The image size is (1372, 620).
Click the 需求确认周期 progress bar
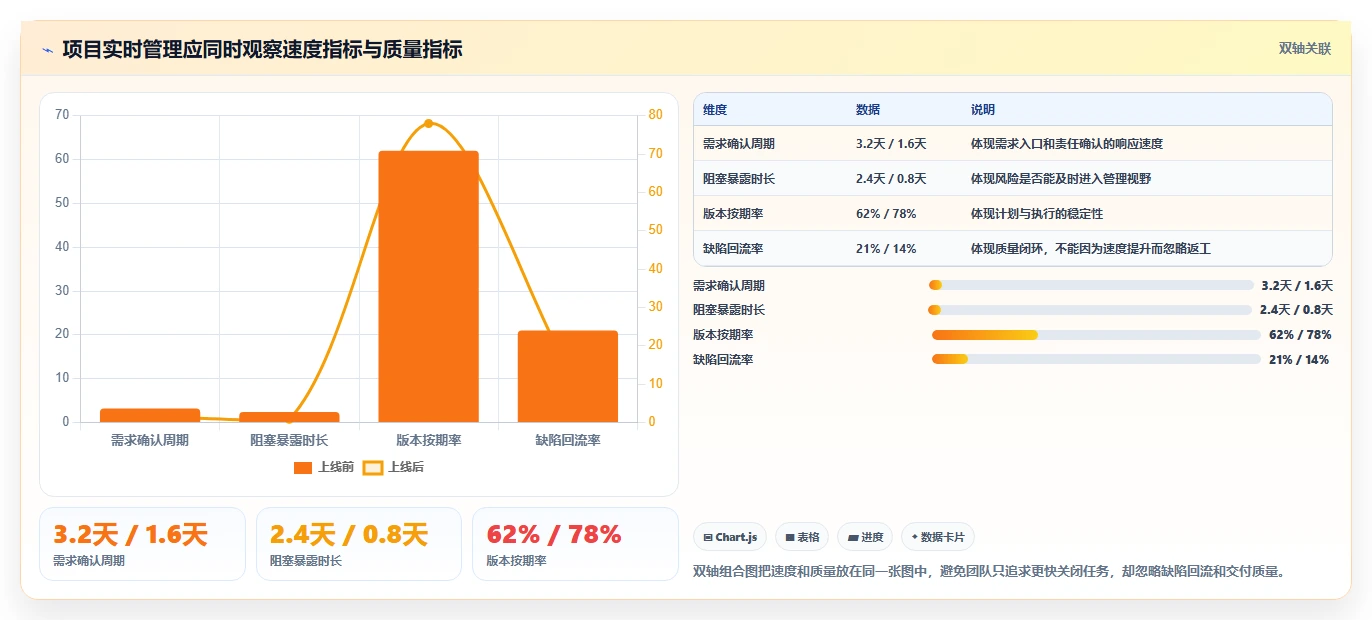pyautogui.click(x=1091, y=285)
